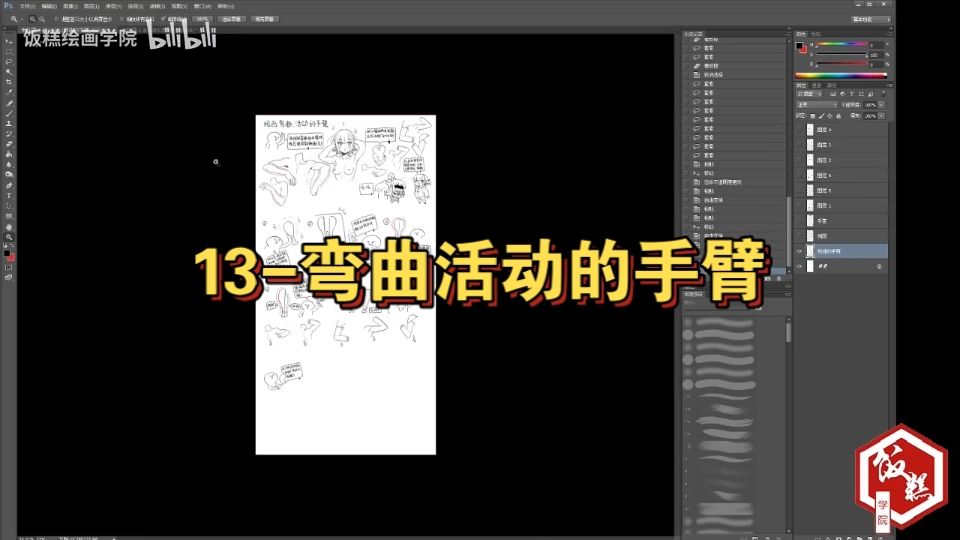This screenshot has height=540, width=960.
Task: Open Layers panel flyout menu
Action: (890, 85)
